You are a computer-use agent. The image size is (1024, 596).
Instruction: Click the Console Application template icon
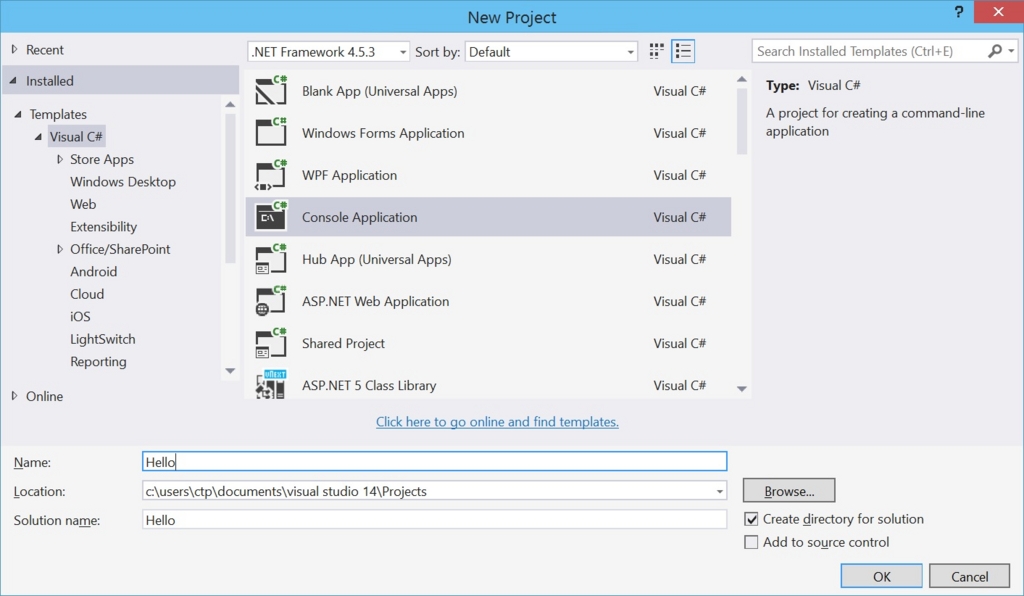click(271, 217)
